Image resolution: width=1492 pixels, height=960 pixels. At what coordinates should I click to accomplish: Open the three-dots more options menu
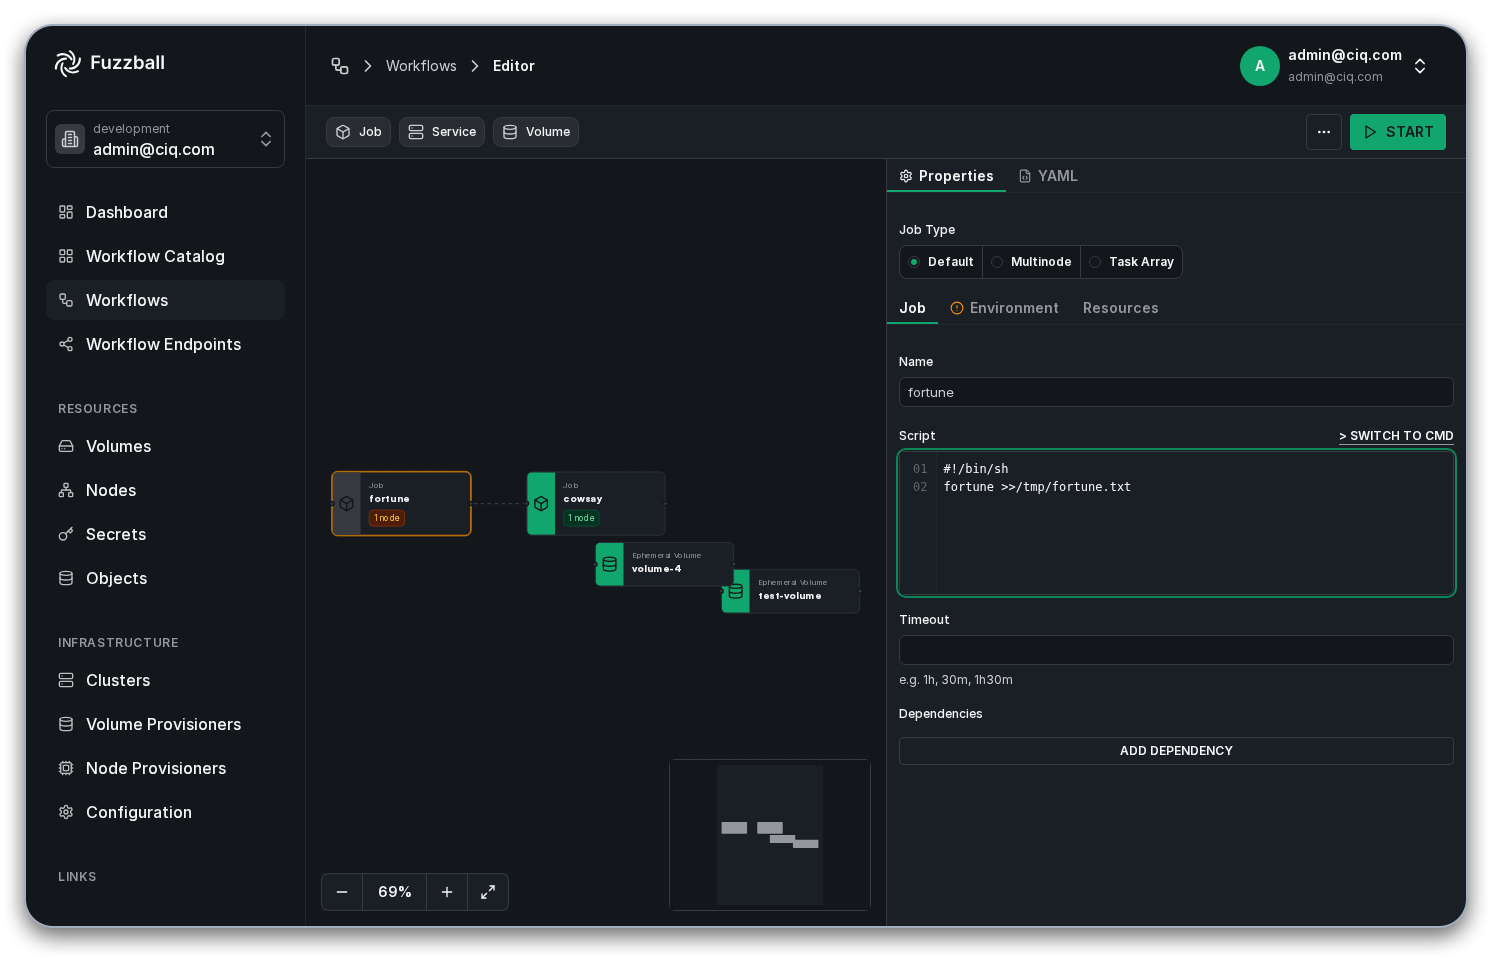point(1324,132)
